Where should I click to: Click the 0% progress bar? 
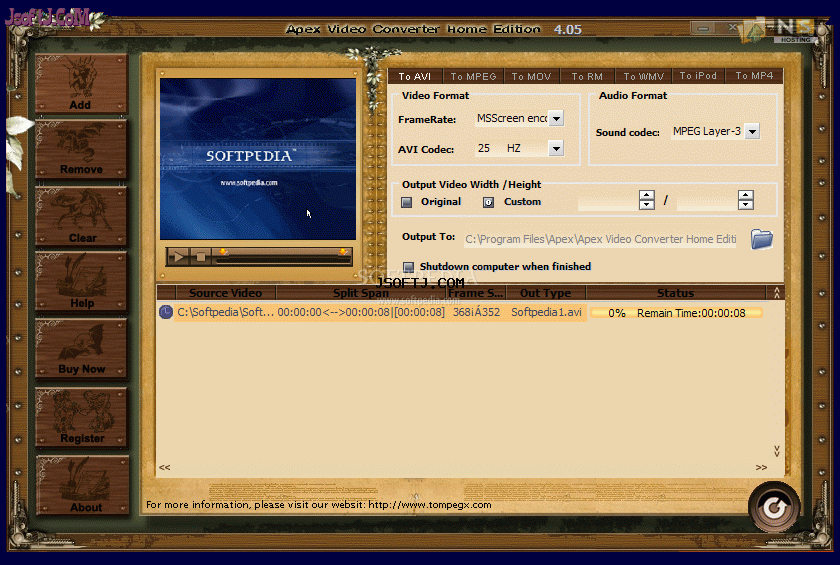[x=676, y=313]
